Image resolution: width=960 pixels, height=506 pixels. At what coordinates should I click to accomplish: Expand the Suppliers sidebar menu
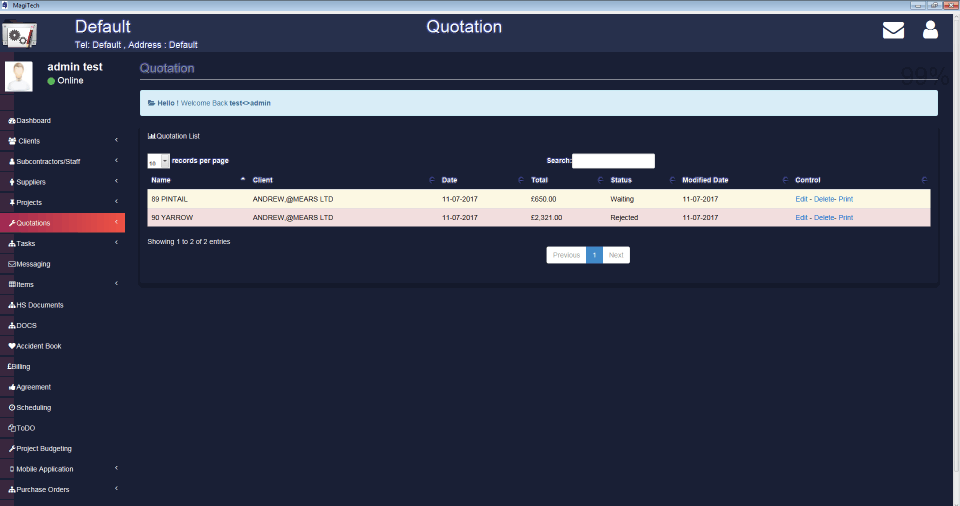(x=60, y=182)
